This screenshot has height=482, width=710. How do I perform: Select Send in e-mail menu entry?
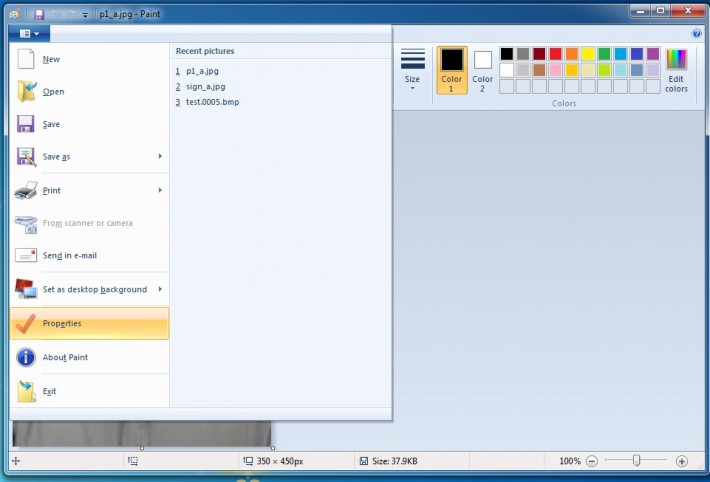(x=89, y=255)
